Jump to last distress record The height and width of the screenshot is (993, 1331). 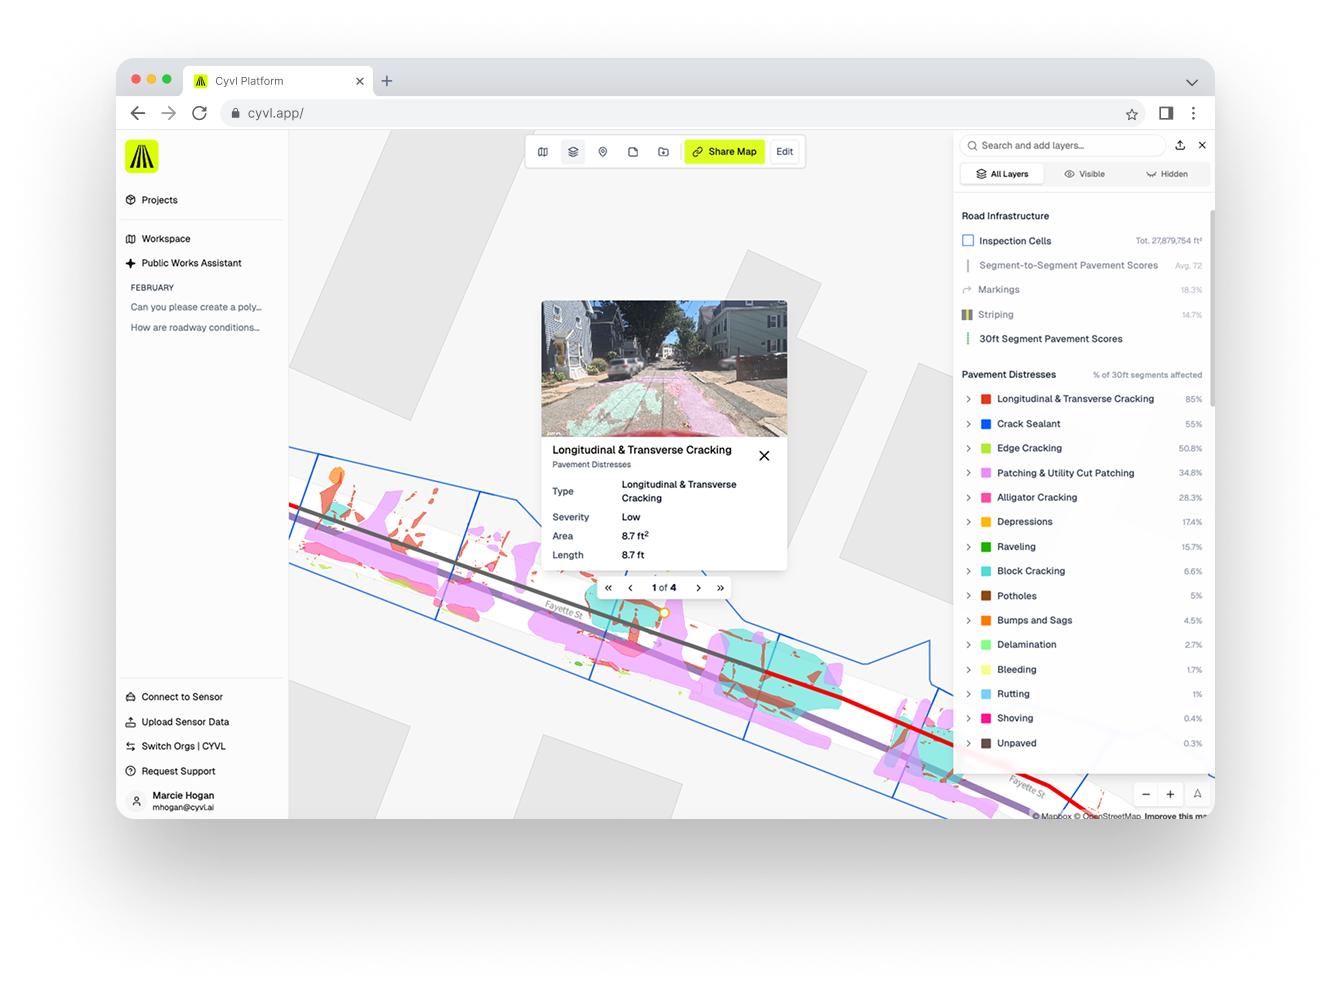point(720,588)
